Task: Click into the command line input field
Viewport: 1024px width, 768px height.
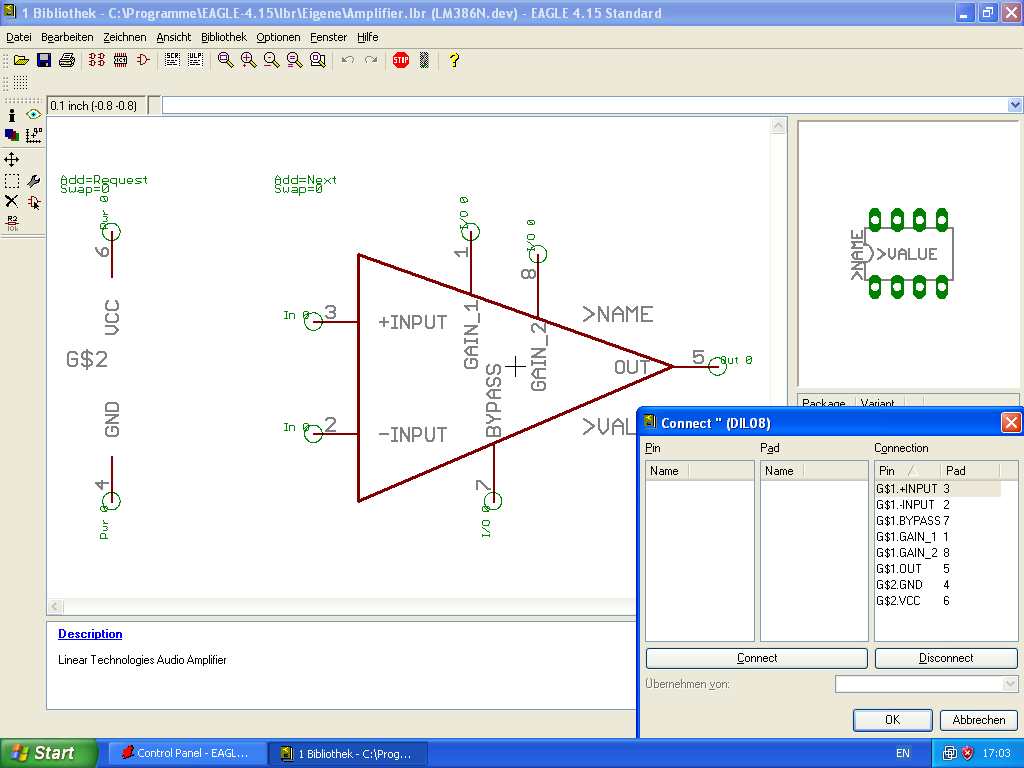Action: pyautogui.click(x=584, y=105)
